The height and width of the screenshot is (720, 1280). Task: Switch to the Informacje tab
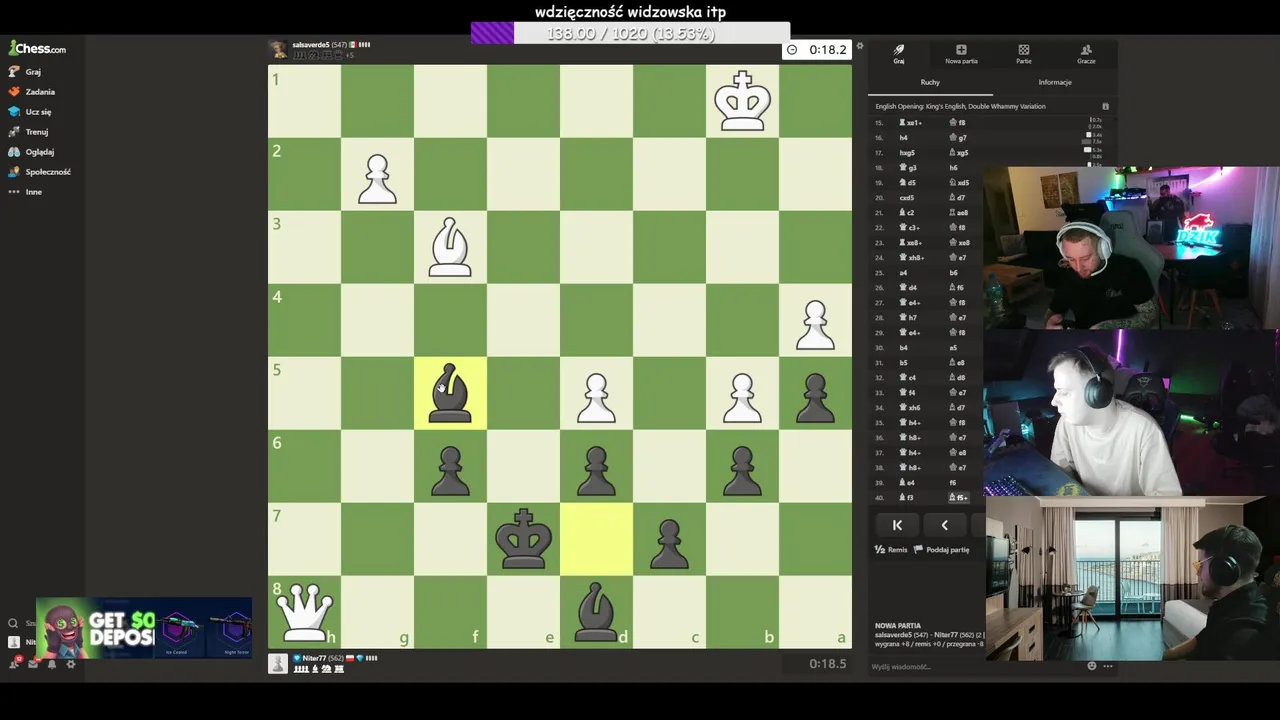tap(1055, 82)
